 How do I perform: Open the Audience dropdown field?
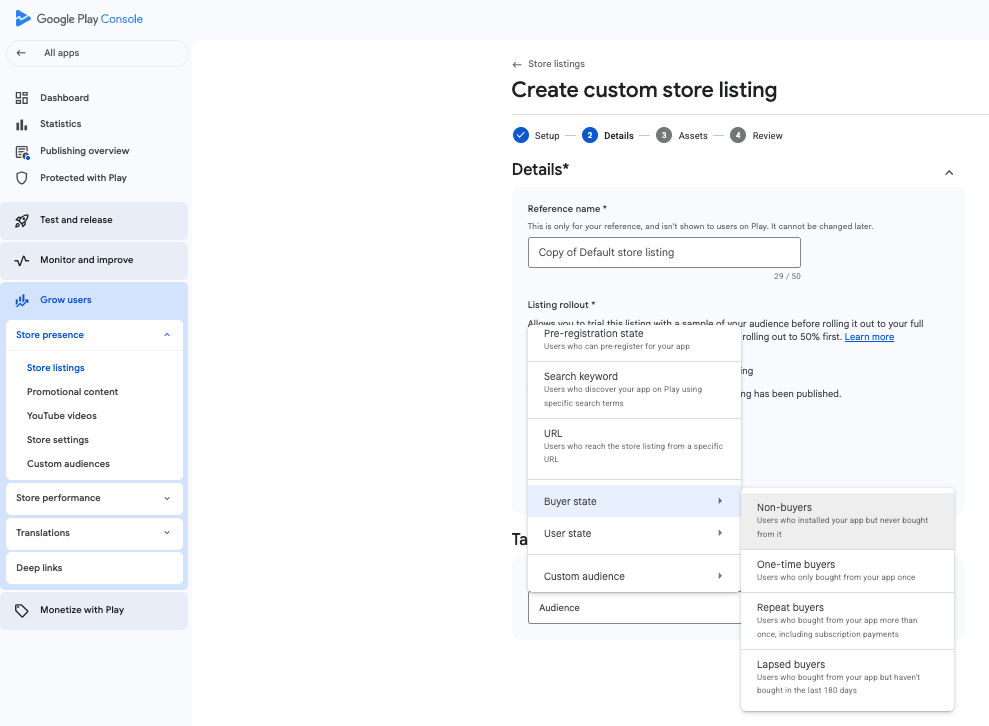click(634, 608)
